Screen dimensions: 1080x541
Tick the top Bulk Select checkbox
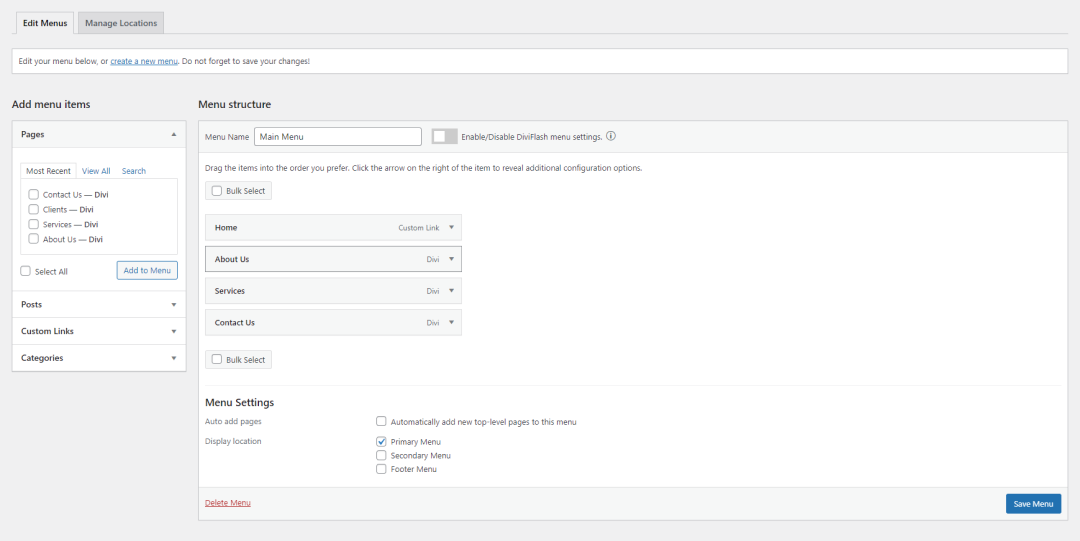216,191
